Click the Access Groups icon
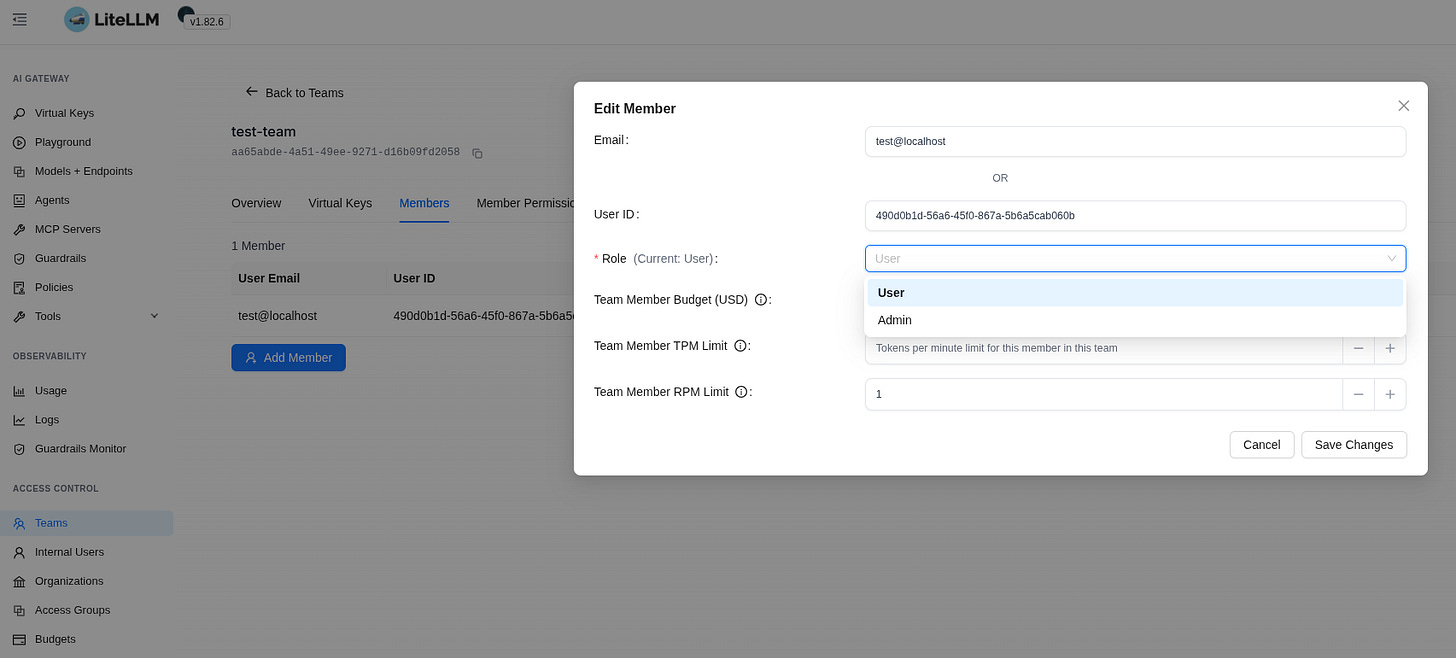1456x658 pixels. coord(19,610)
